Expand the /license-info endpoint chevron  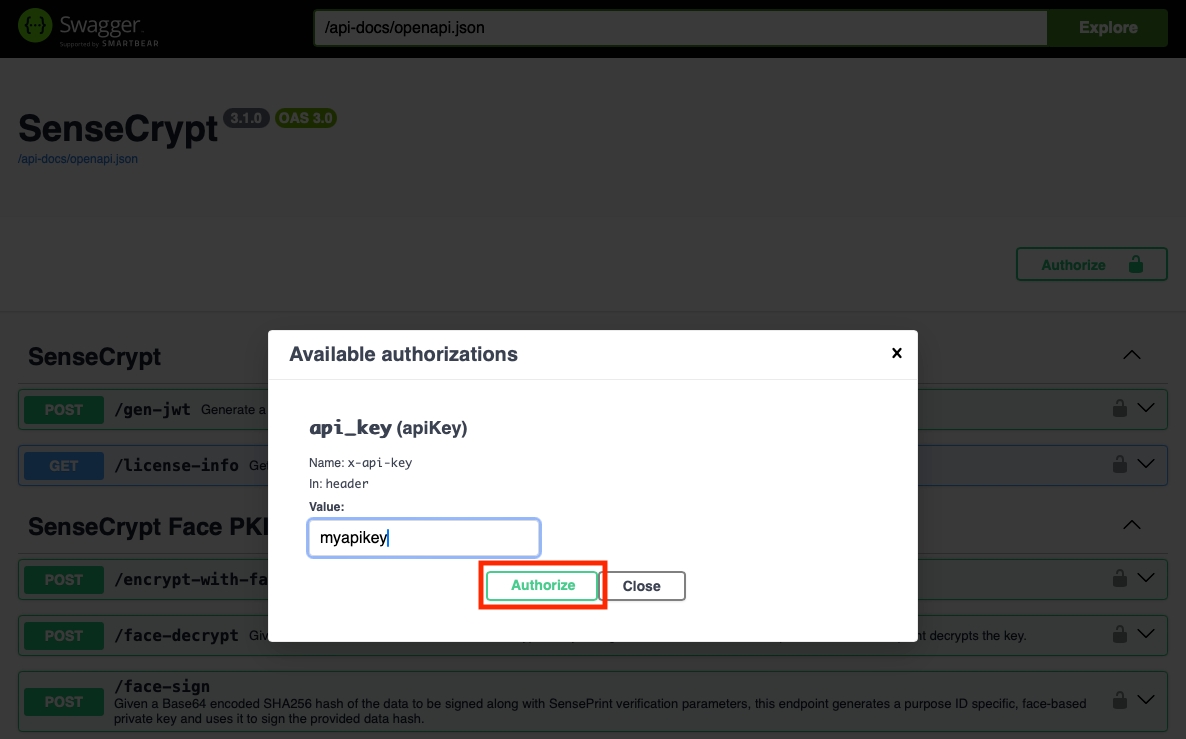point(1146,465)
